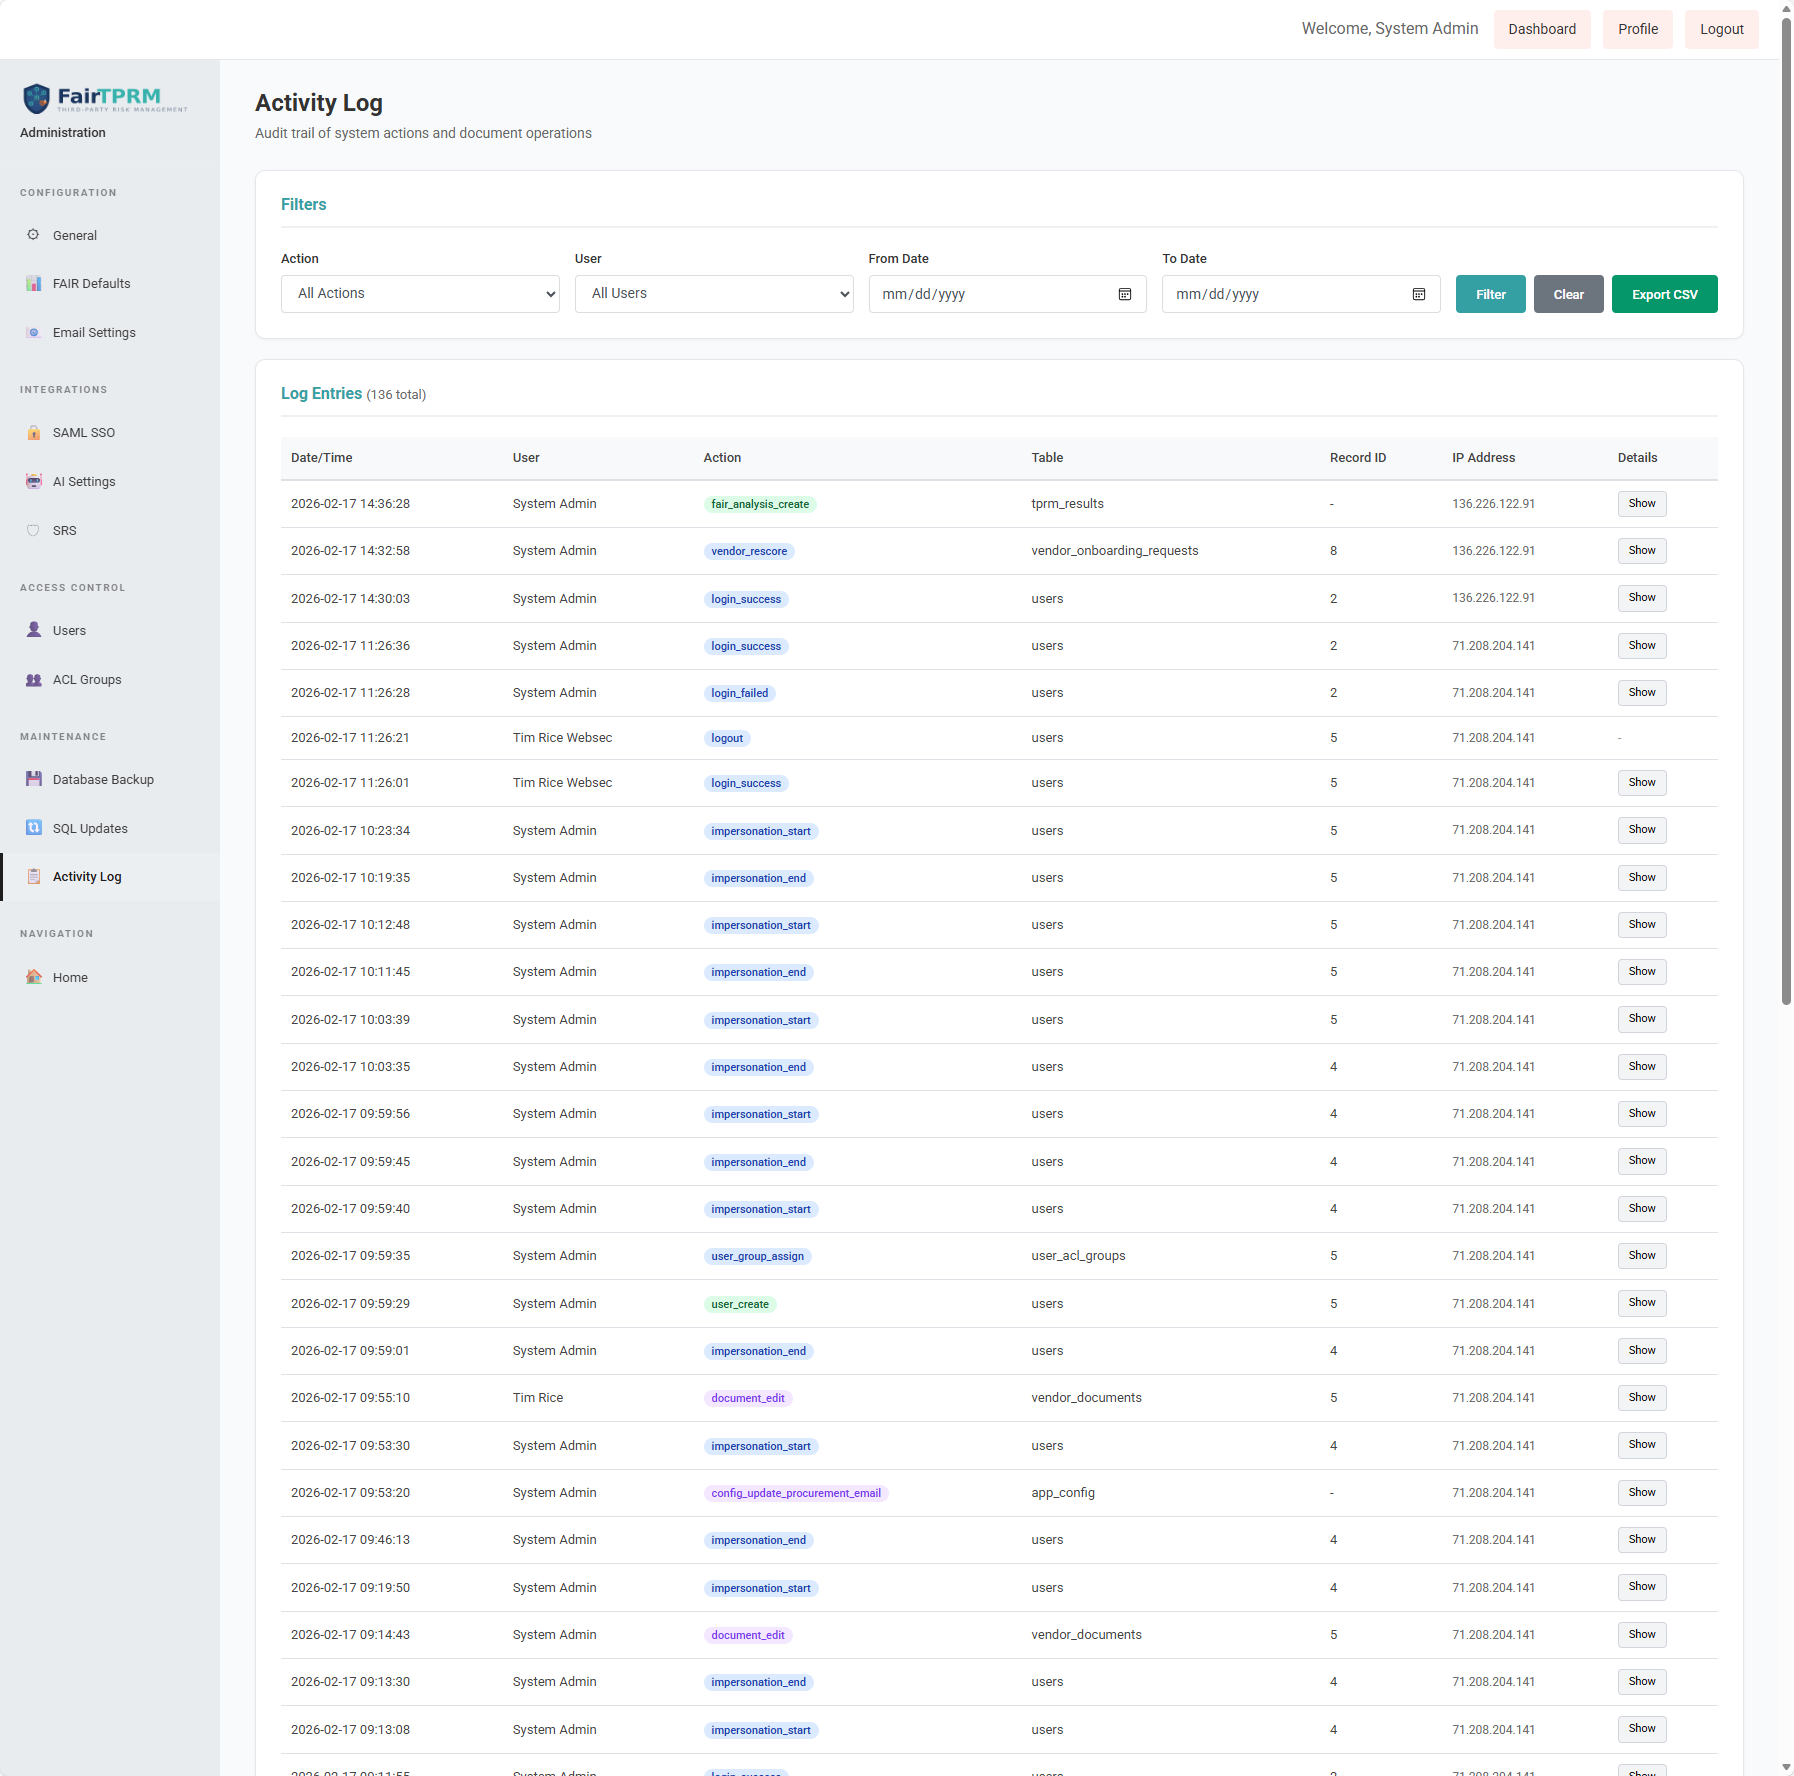1794x1776 pixels.
Task: Expand the All Users dropdown
Action: pyautogui.click(x=713, y=294)
